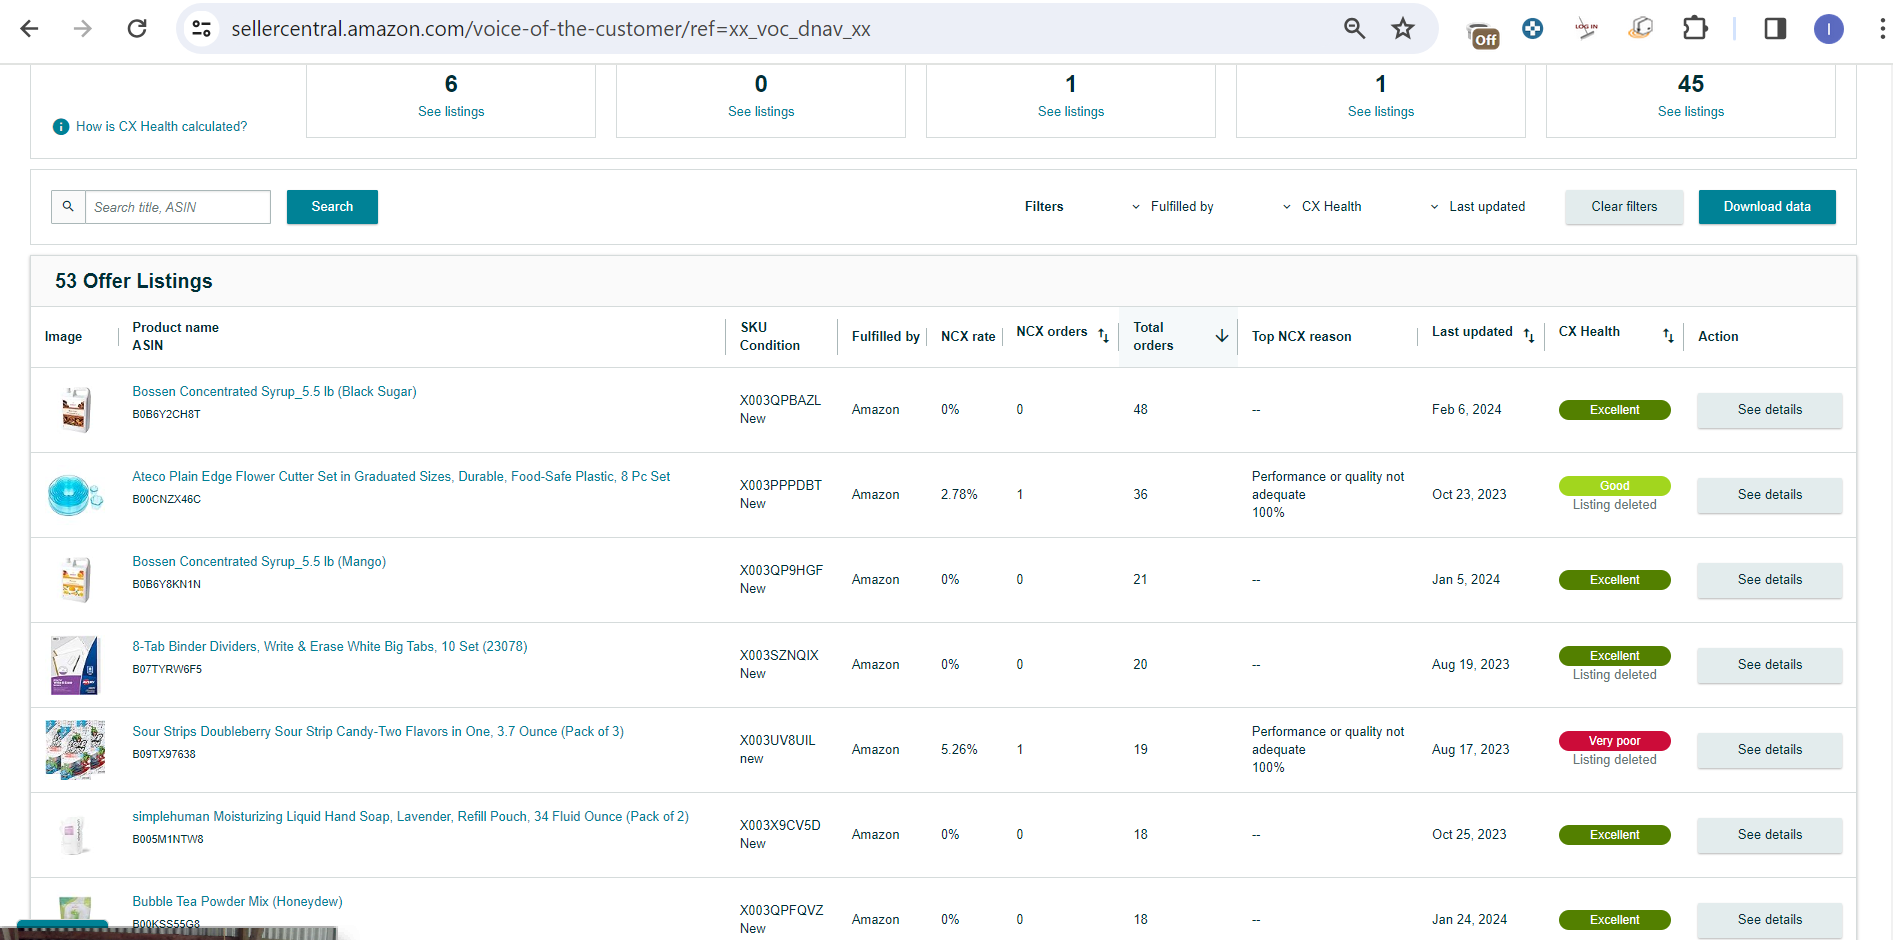See details for Ateco Flower Cutter Set

(x=1769, y=495)
